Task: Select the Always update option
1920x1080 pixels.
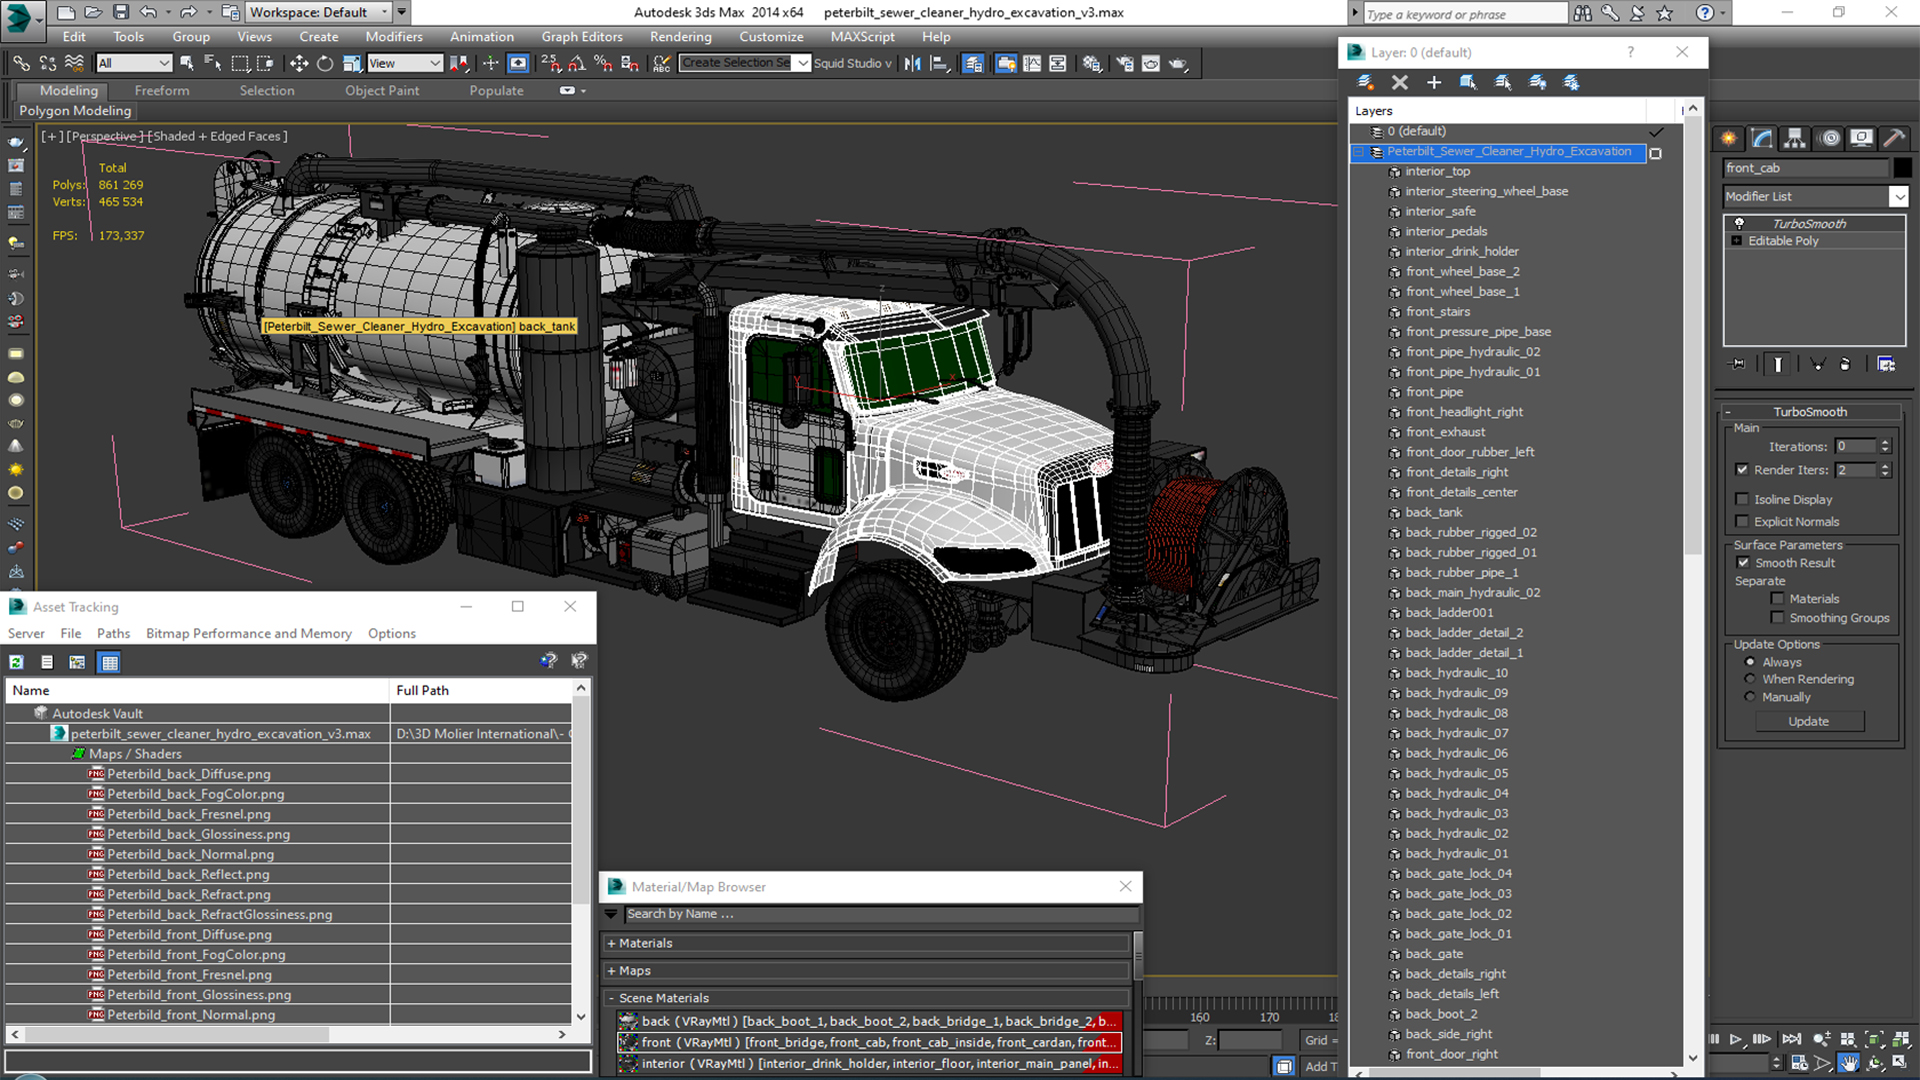Action: point(1750,662)
